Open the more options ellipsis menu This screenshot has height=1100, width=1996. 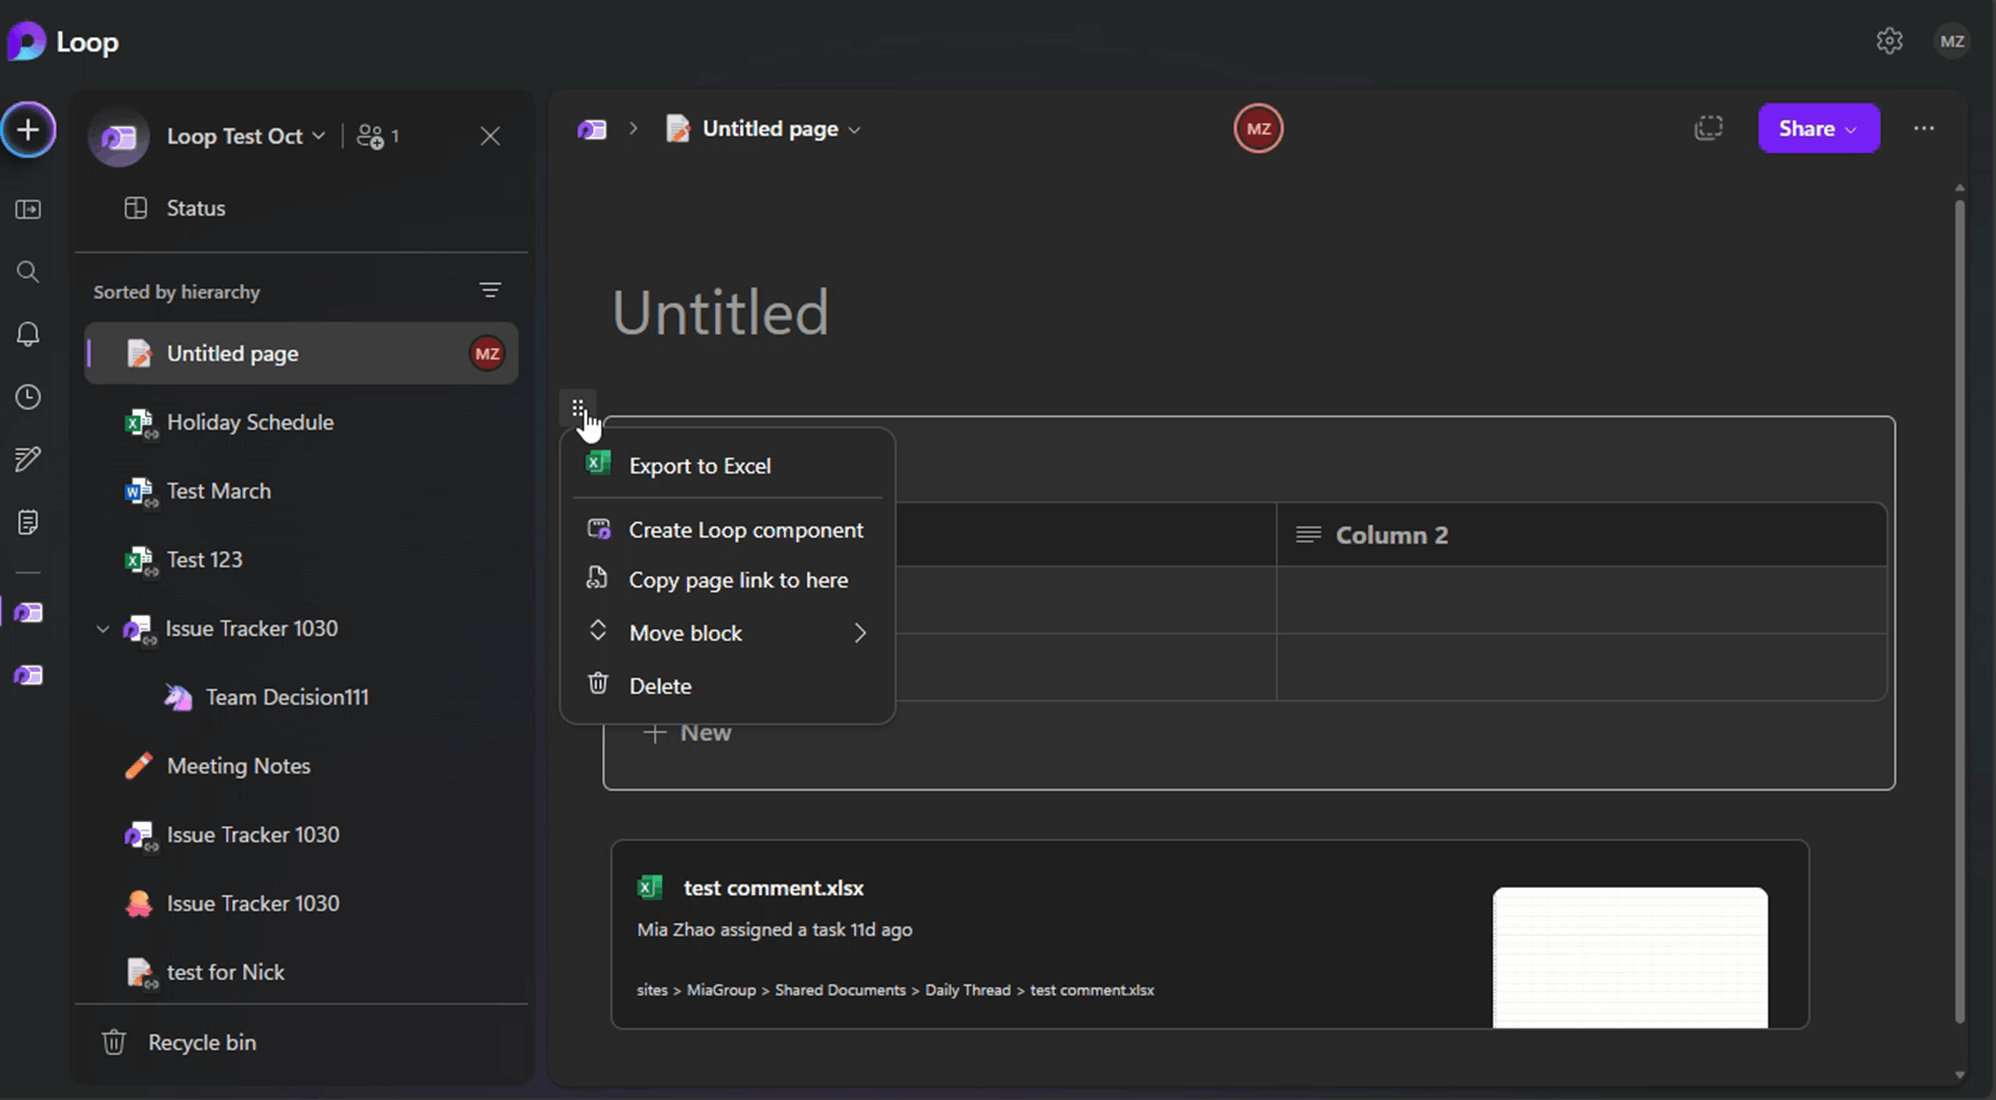pos(1924,128)
